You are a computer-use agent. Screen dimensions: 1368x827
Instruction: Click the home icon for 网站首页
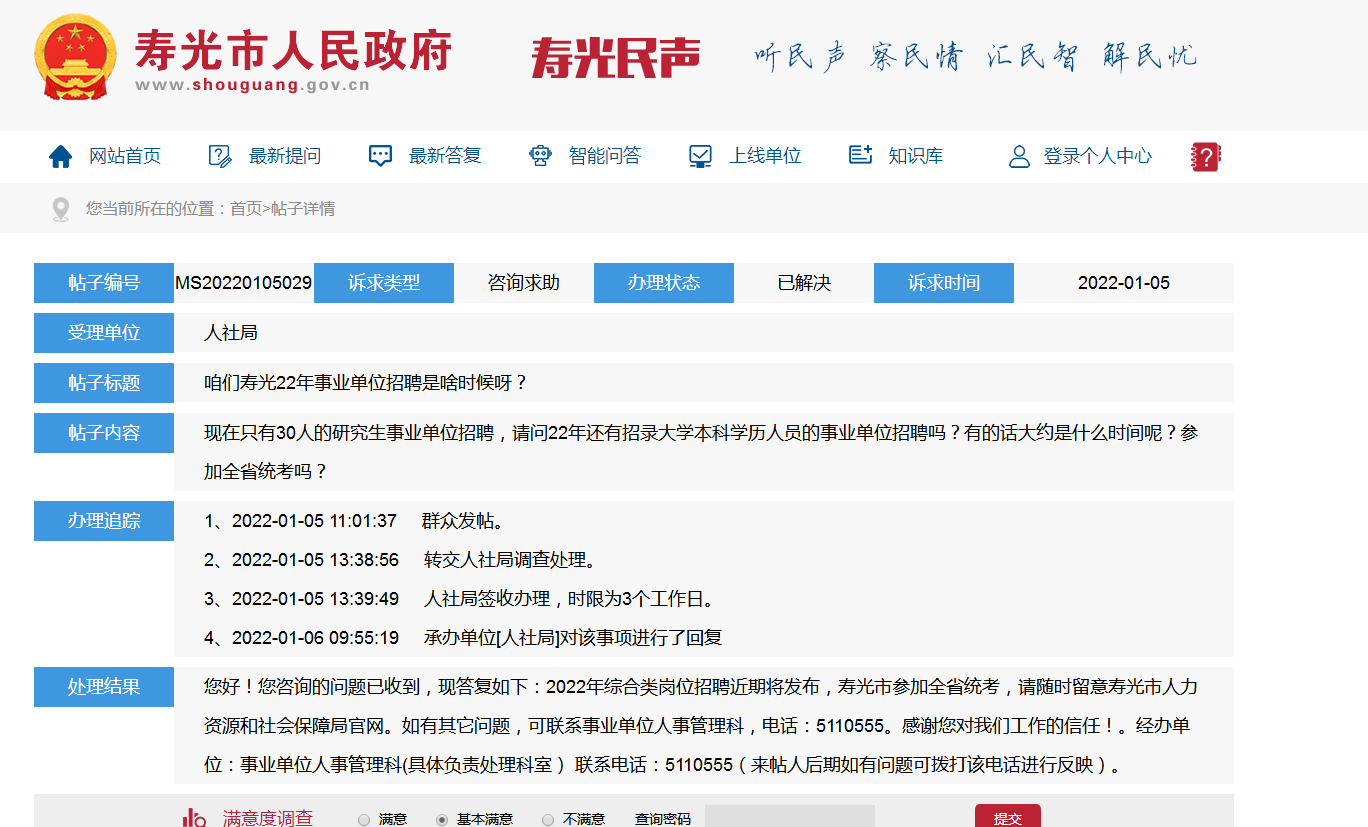[x=61, y=156]
